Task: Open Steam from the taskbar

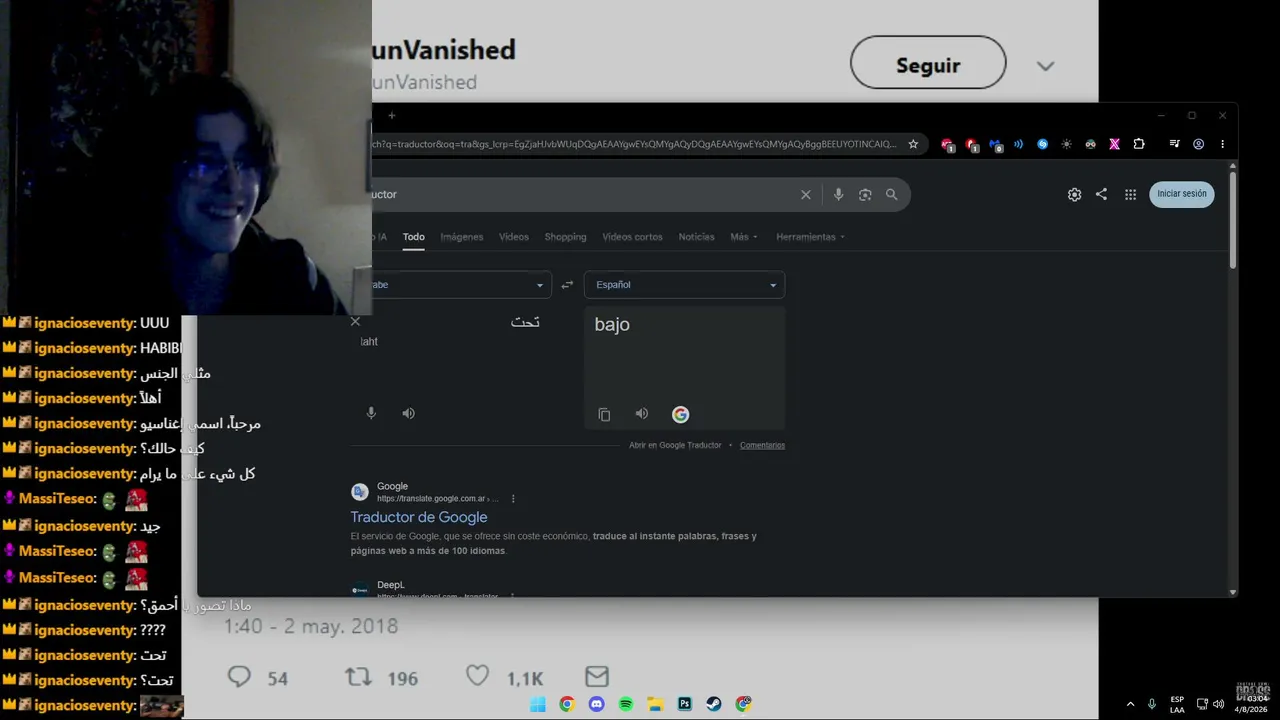Action: coord(714,704)
